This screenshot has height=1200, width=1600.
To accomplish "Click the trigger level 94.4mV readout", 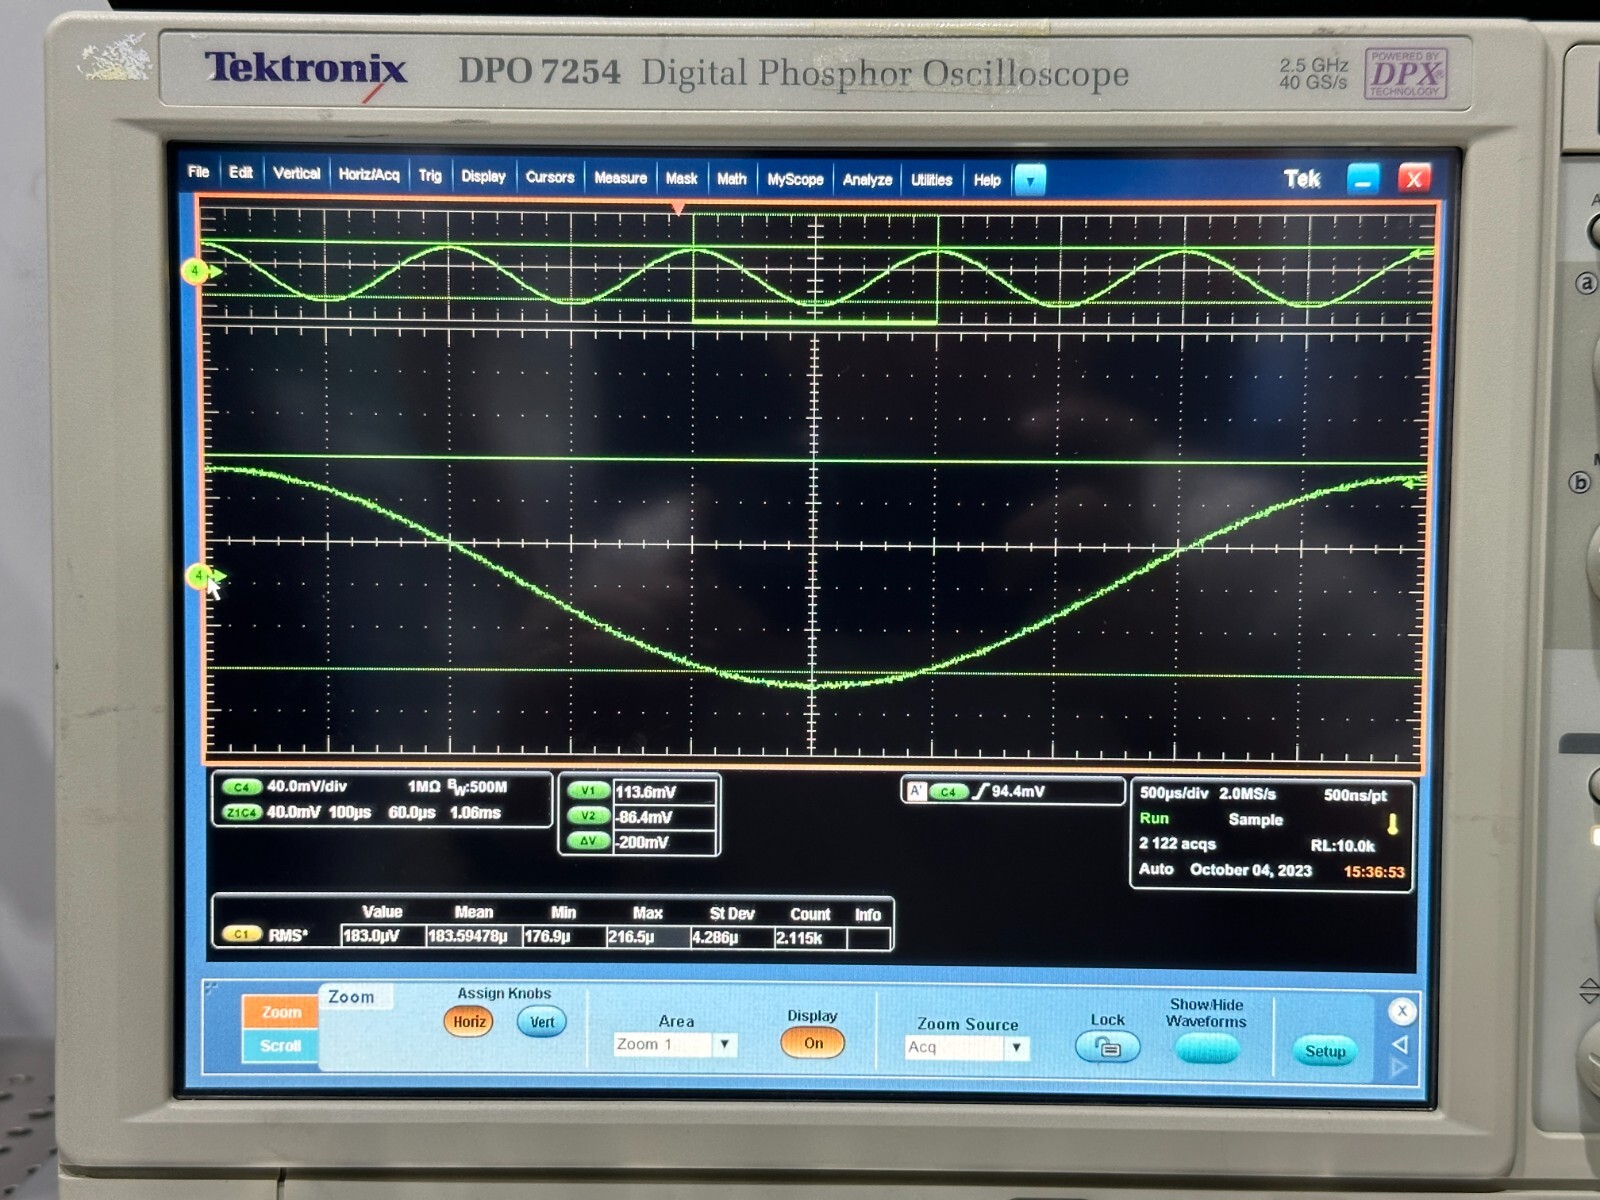I will pos(1018,791).
